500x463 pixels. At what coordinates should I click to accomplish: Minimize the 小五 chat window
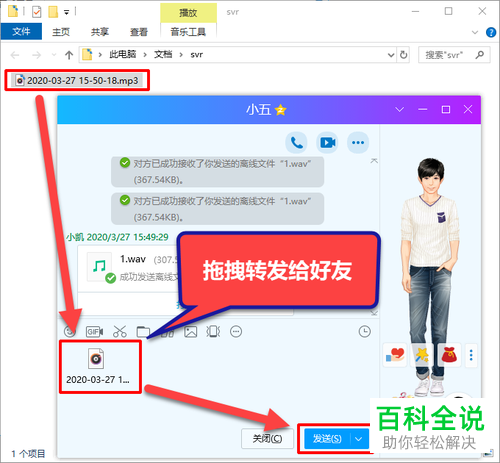pyautogui.click(x=423, y=109)
